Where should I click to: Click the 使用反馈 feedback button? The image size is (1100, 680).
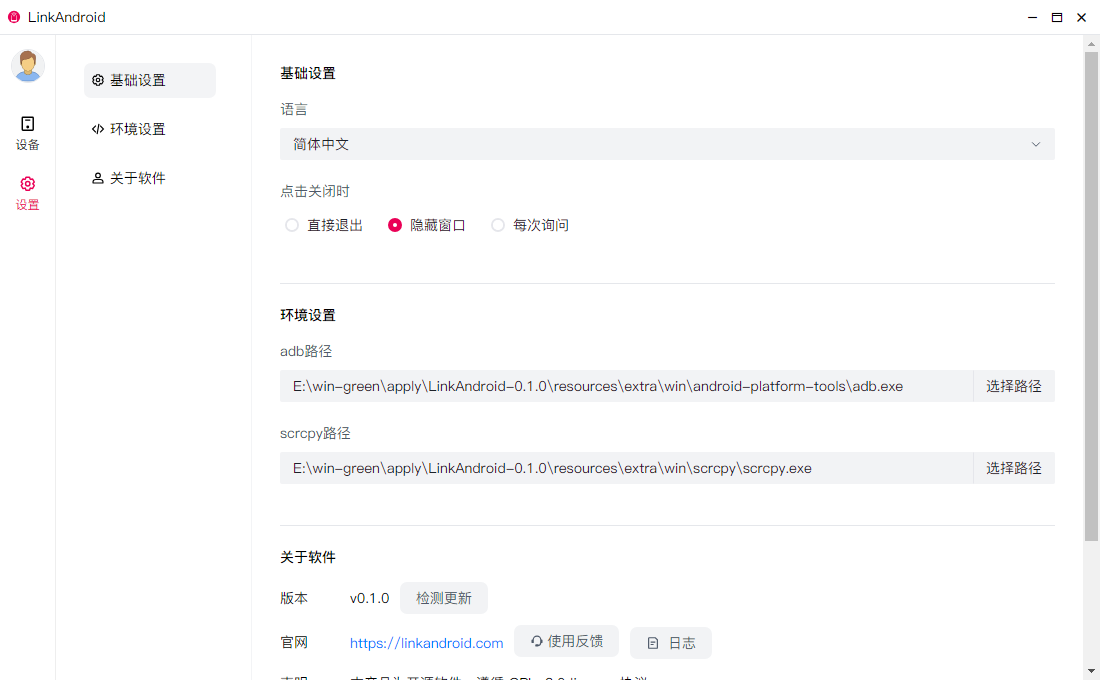566,641
